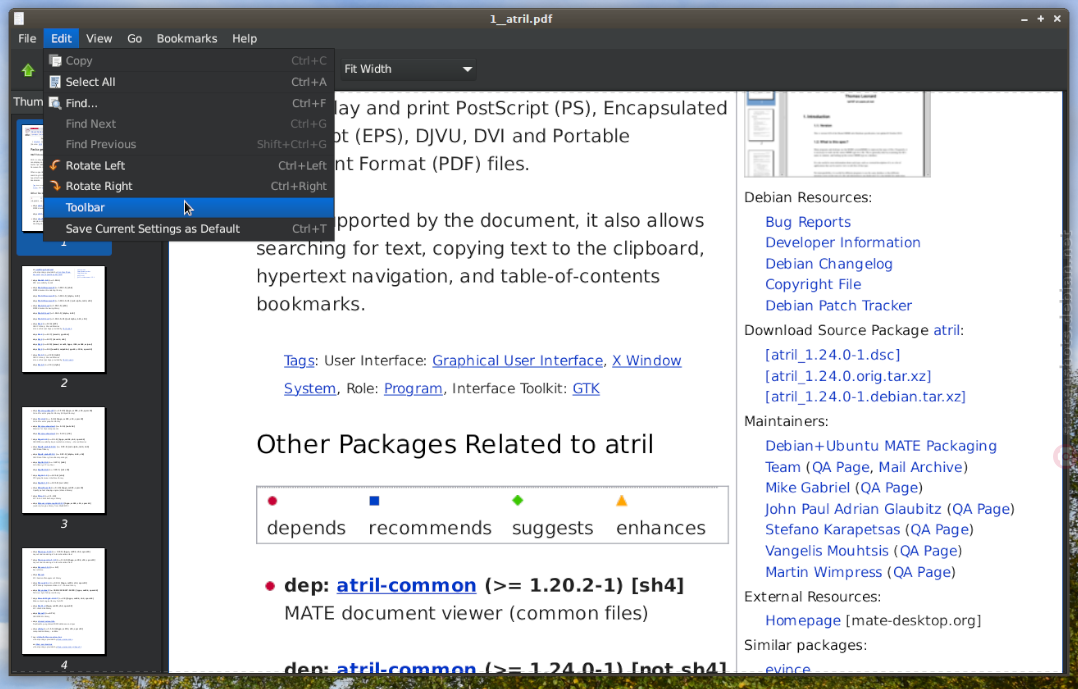Click the Rotate Right arrow icon
The width and height of the screenshot is (1078, 689).
pyautogui.click(x=55, y=186)
